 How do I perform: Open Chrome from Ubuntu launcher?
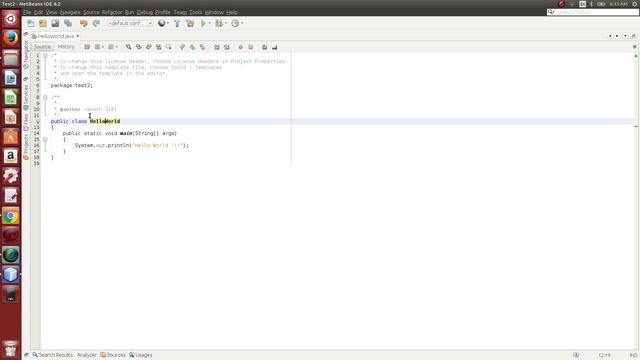pos(11,216)
